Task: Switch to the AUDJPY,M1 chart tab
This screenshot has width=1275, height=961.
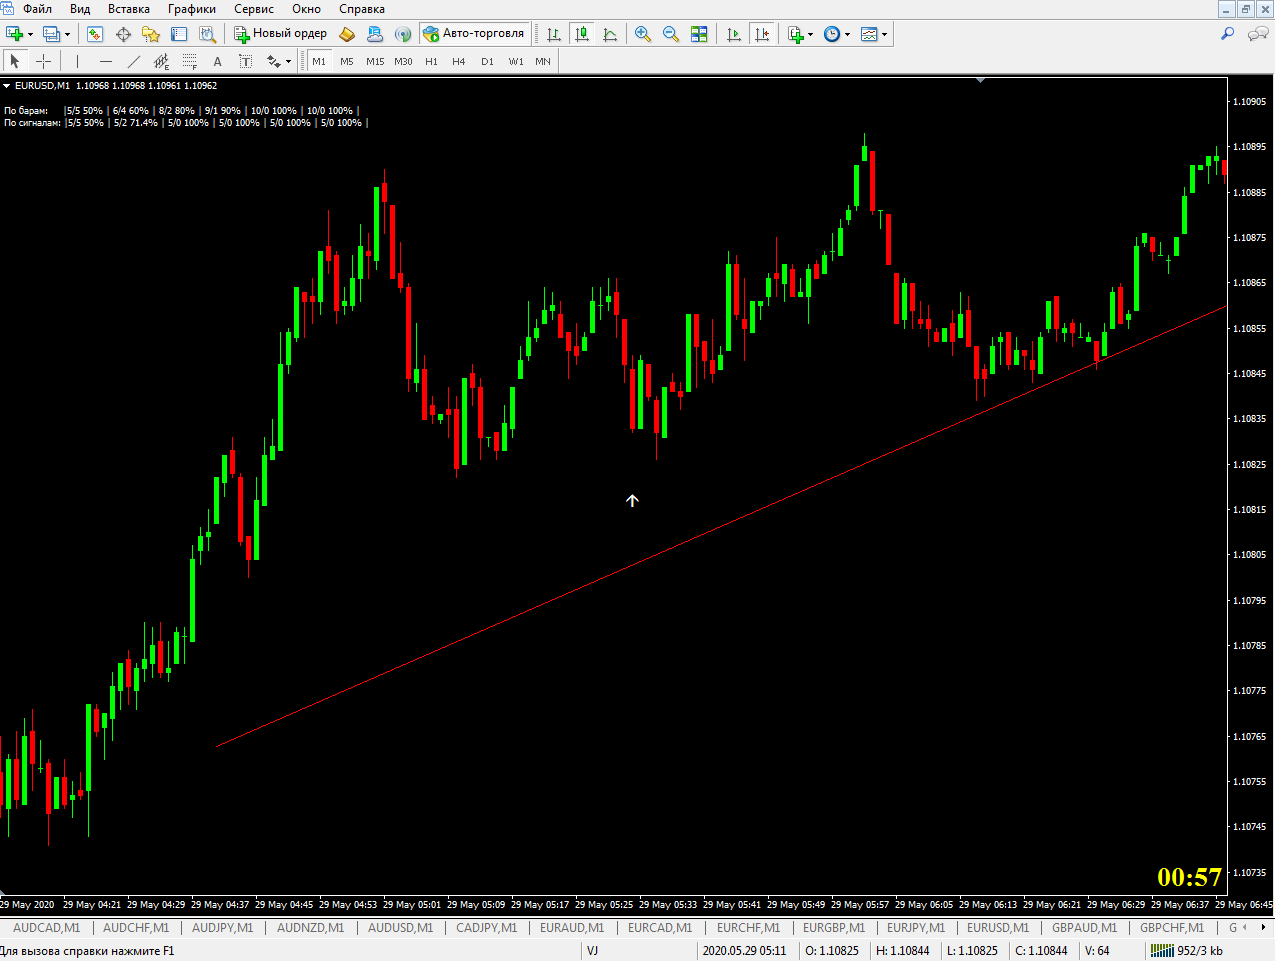Action: click(221, 927)
